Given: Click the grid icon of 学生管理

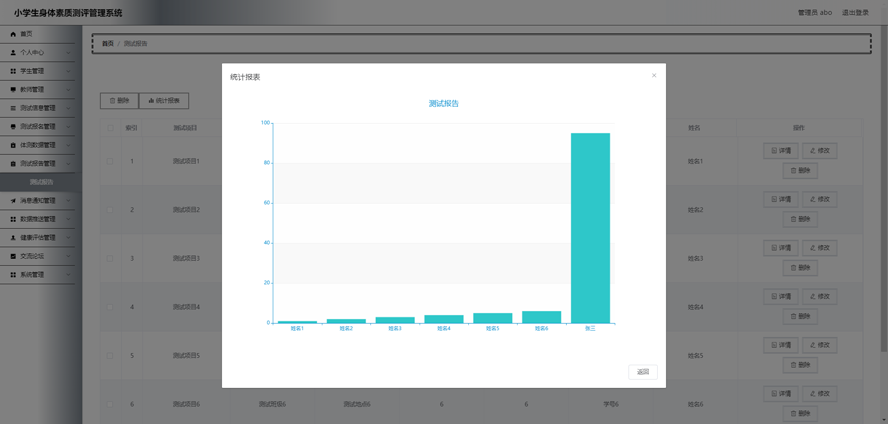Looking at the screenshot, I should click(x=13, y=71).
